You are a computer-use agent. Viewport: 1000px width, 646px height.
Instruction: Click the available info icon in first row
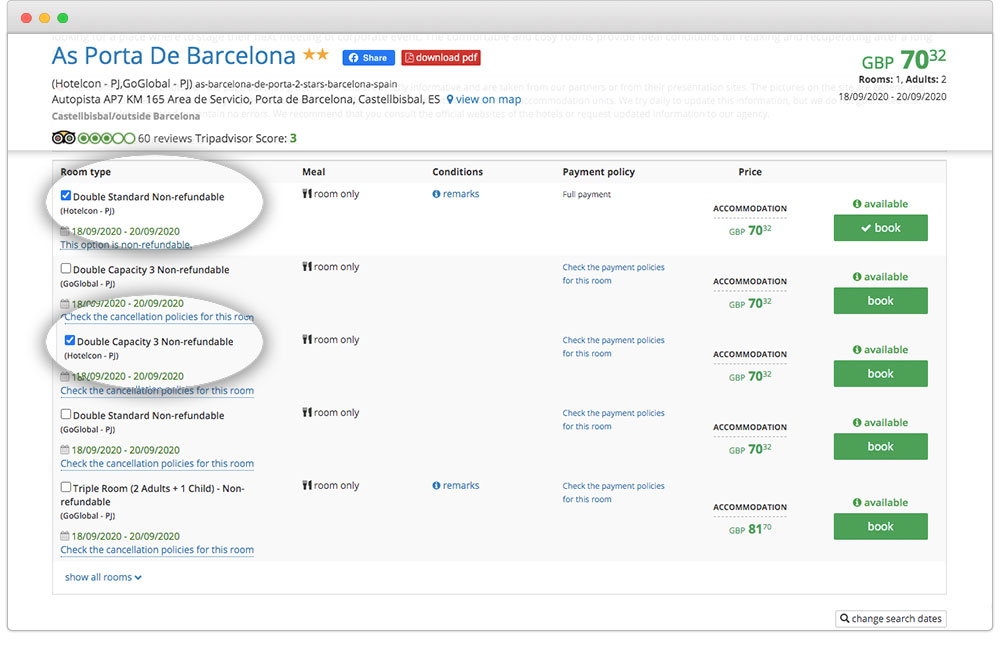[857, 204]
